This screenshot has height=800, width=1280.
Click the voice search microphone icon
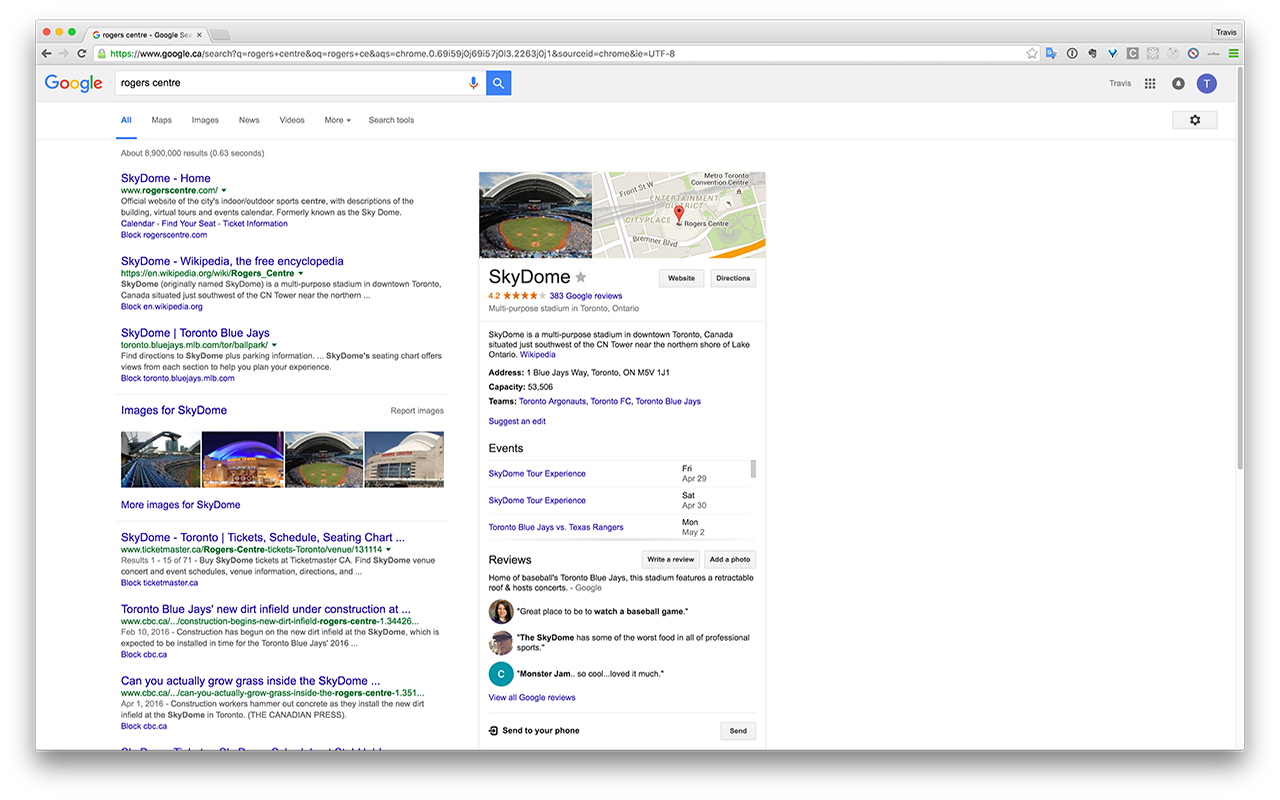pos(474,83)
